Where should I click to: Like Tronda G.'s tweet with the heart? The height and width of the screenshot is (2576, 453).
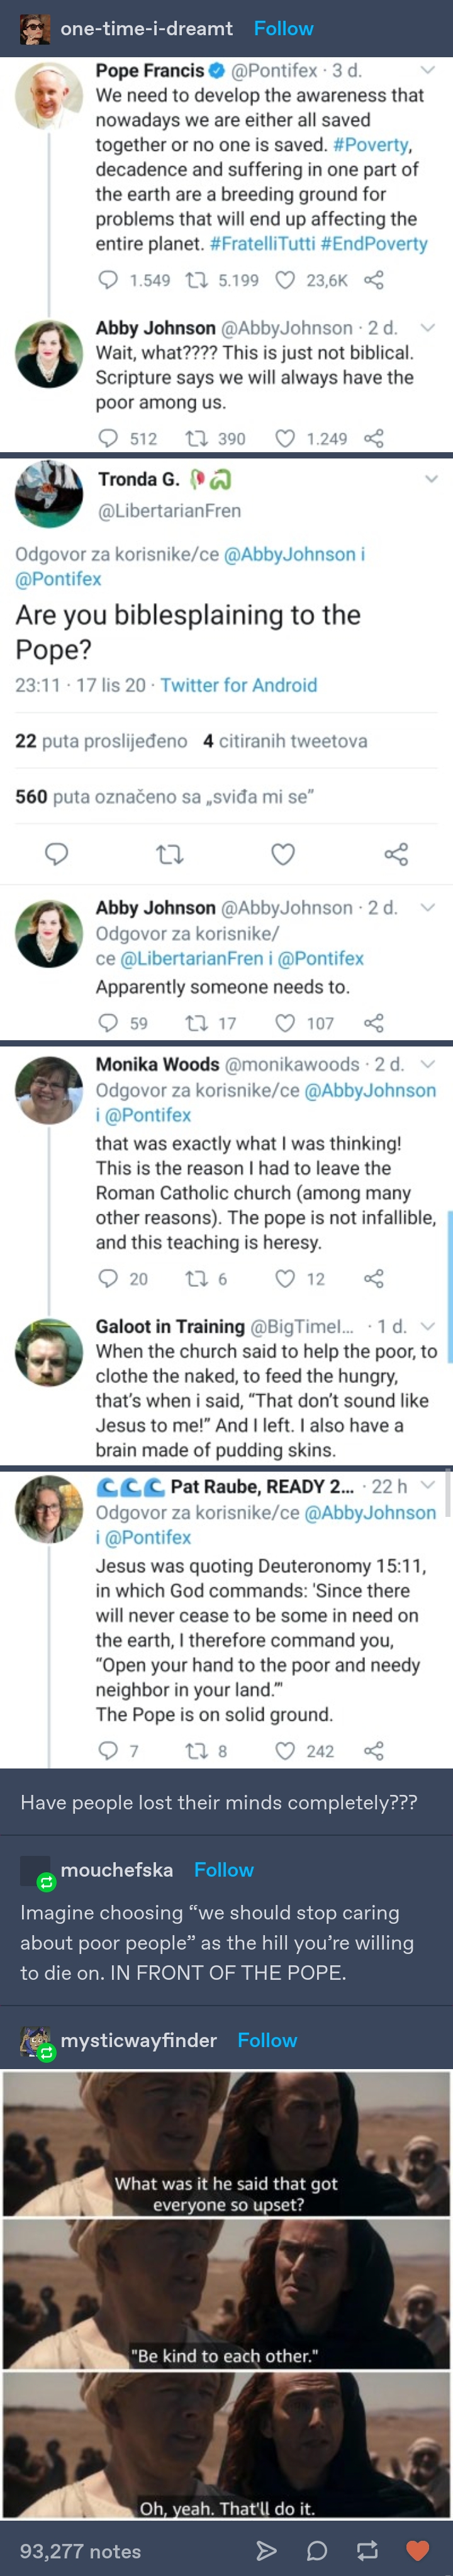point(284,853)
